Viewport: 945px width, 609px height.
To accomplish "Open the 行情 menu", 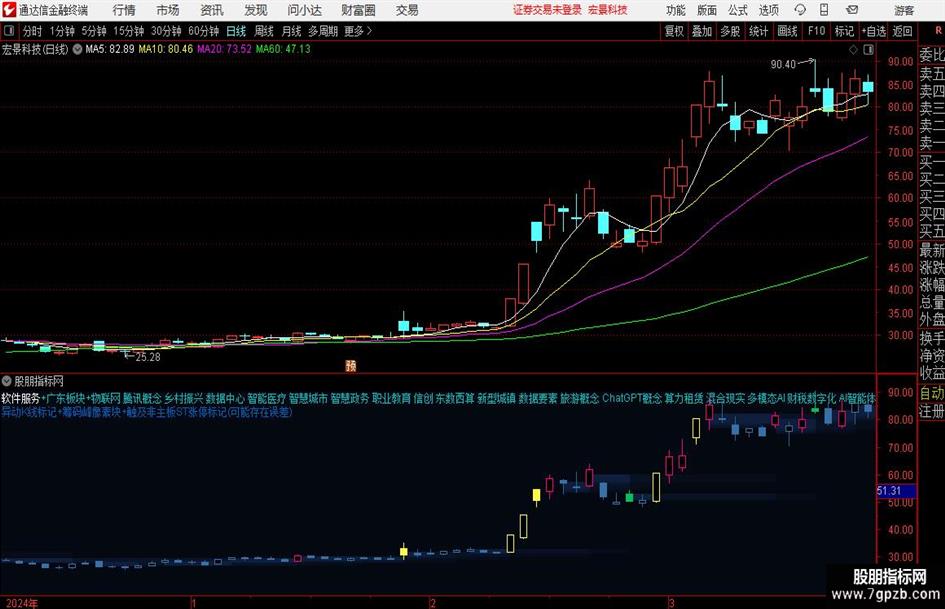I will pos(124,10).
